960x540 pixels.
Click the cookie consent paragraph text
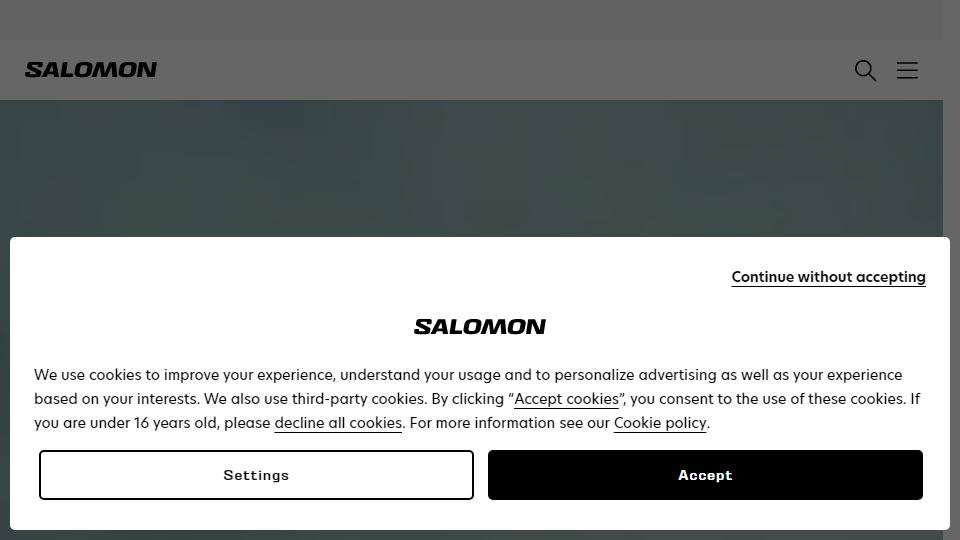tap(477, 399)
